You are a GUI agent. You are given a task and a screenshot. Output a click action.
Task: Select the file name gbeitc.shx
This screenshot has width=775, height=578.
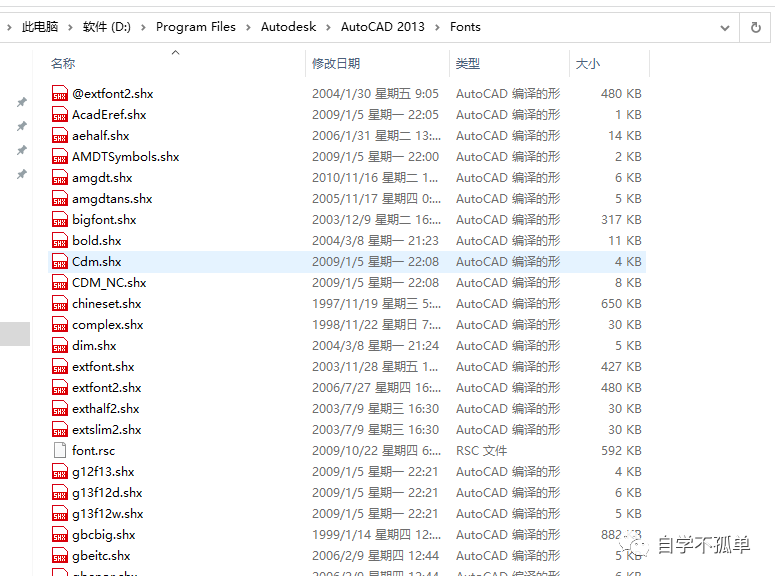click(101, 556)
